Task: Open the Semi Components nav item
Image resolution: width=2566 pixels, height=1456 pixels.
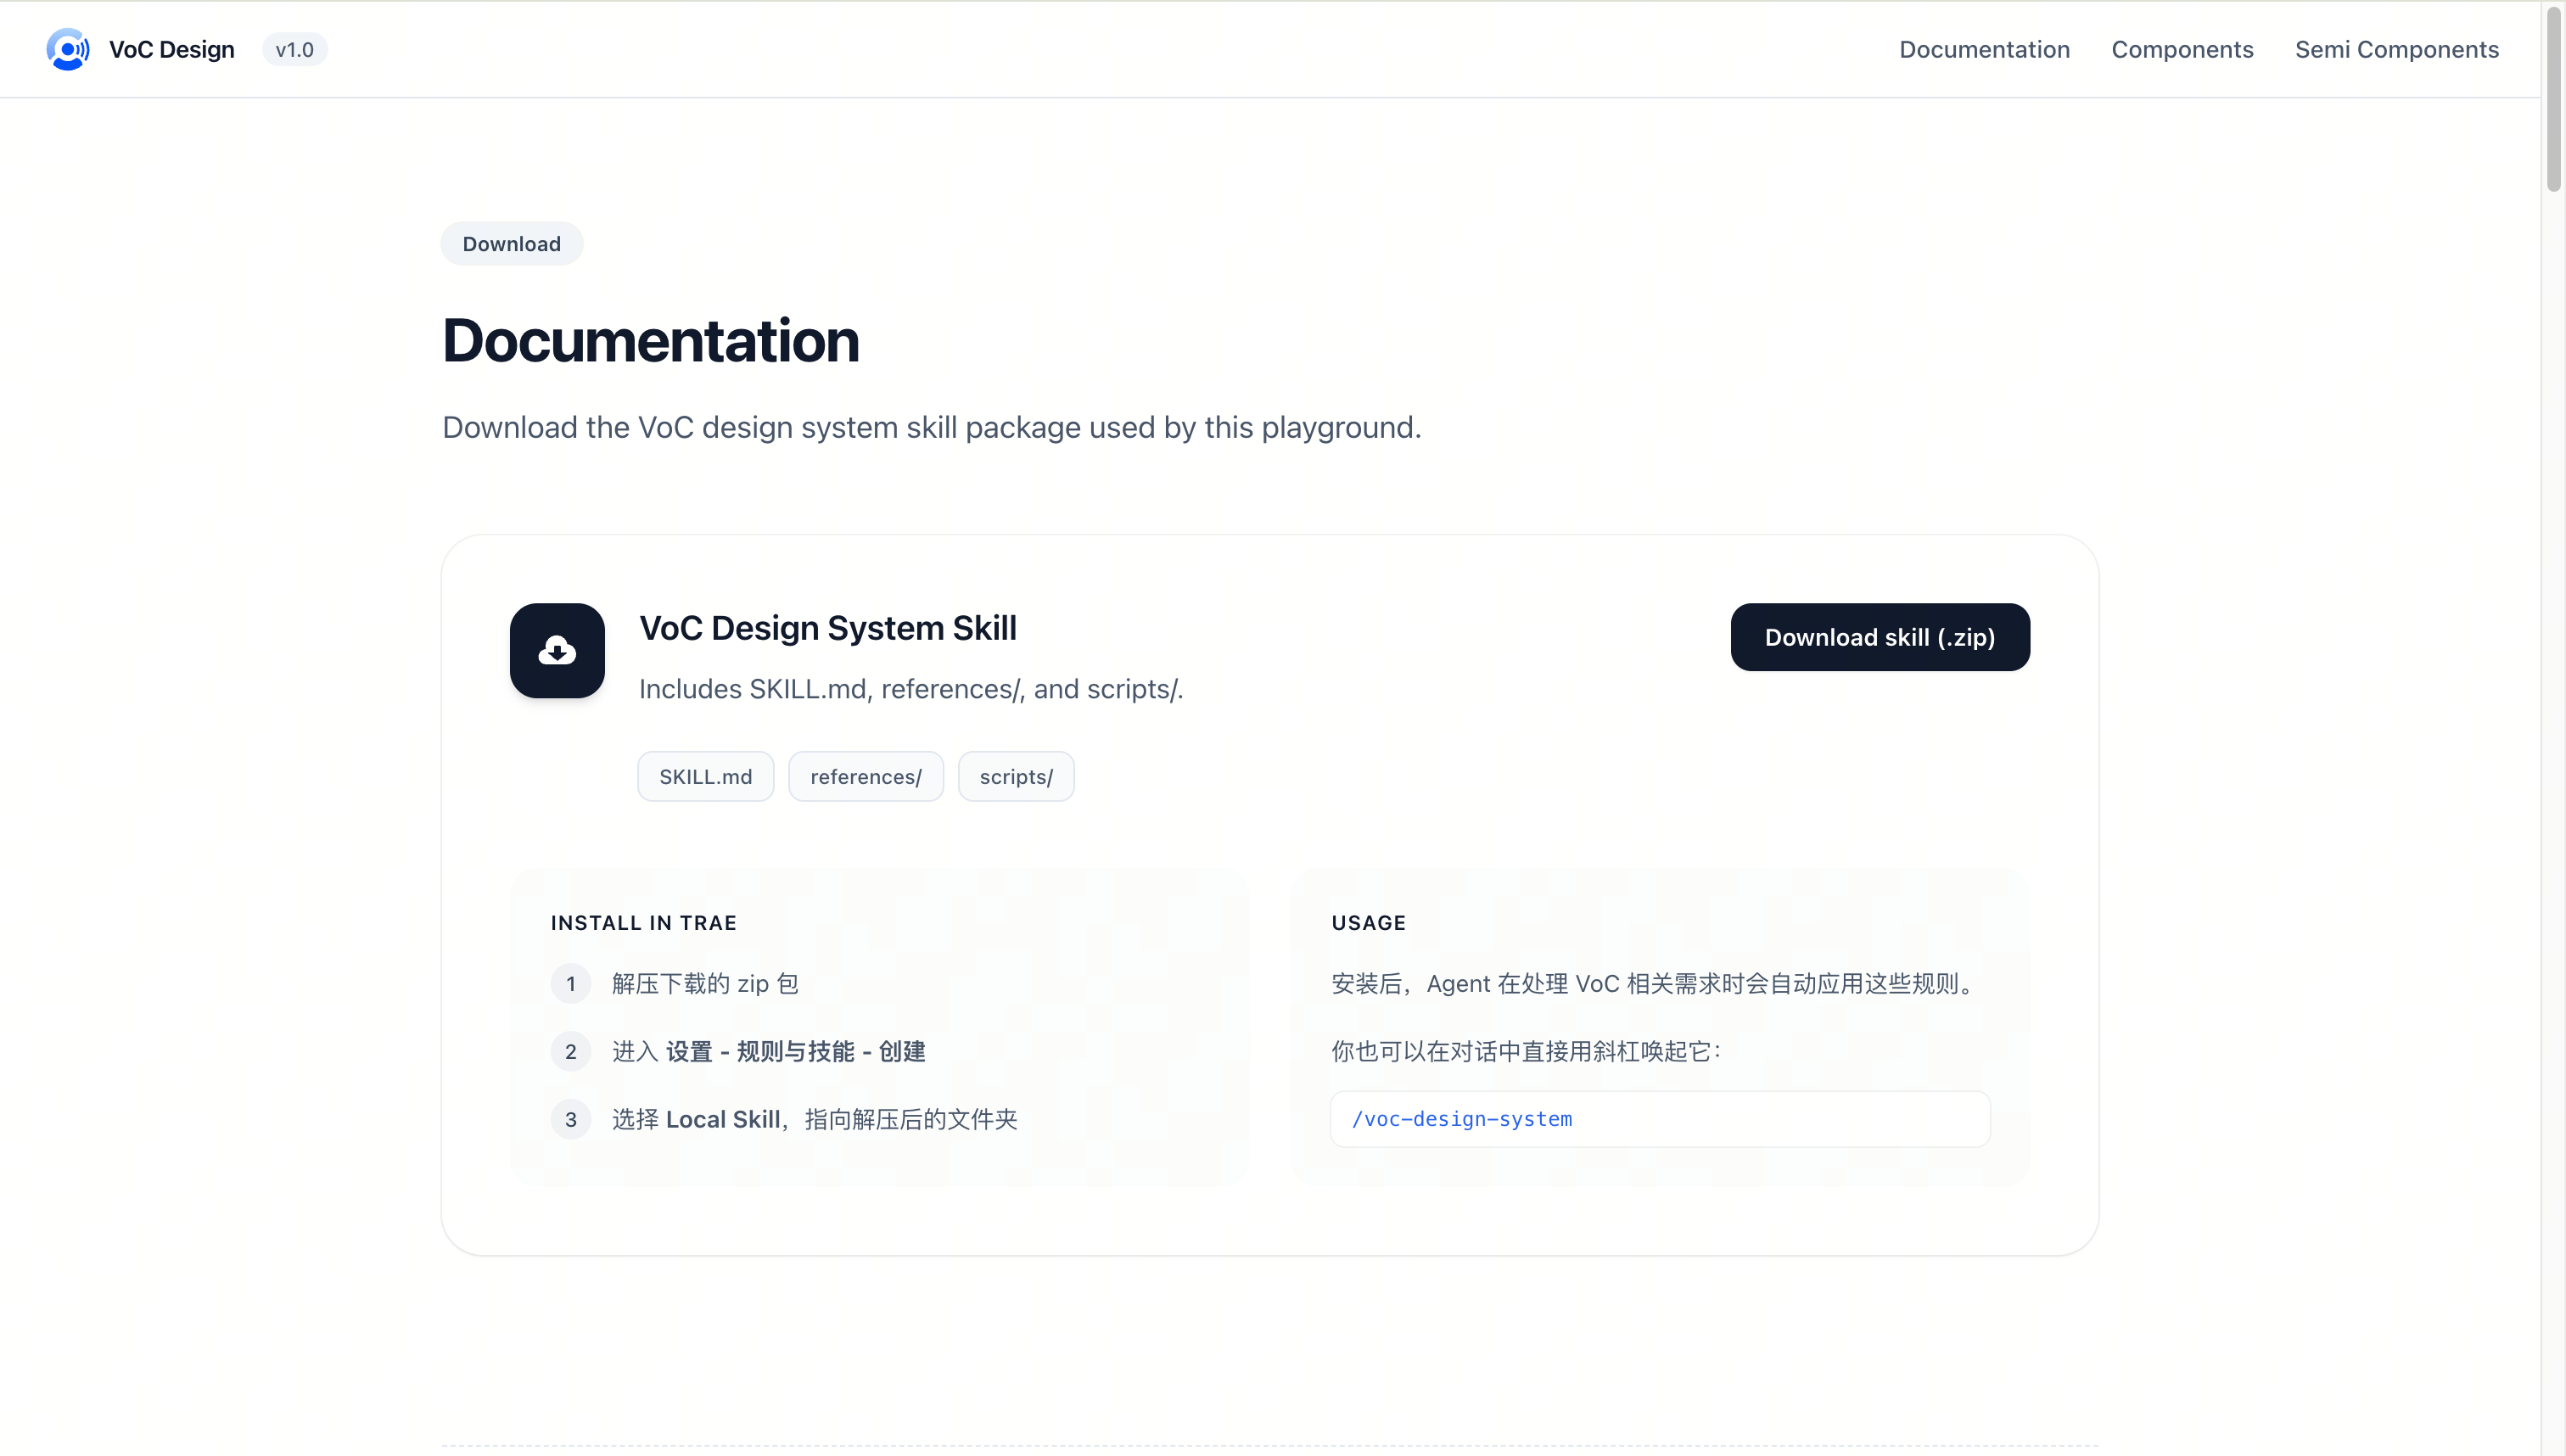Action: (x=2396, y=49)
